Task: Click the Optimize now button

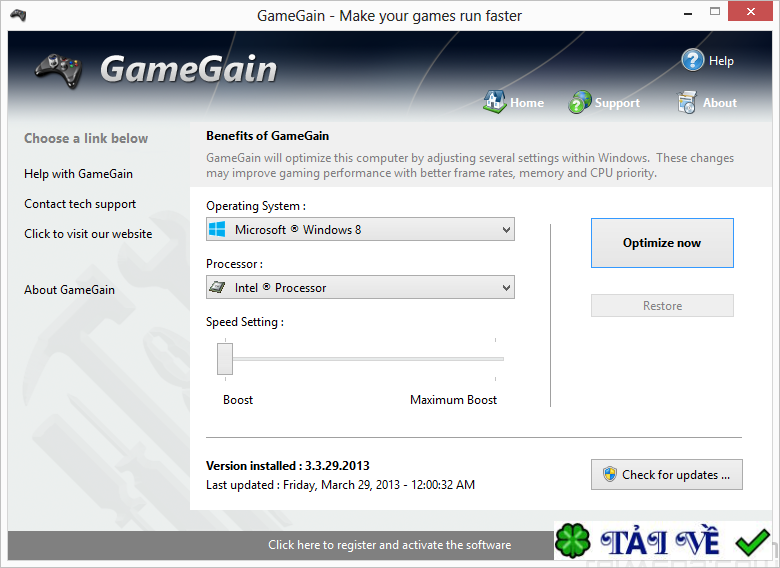Action: coord(662,243)
